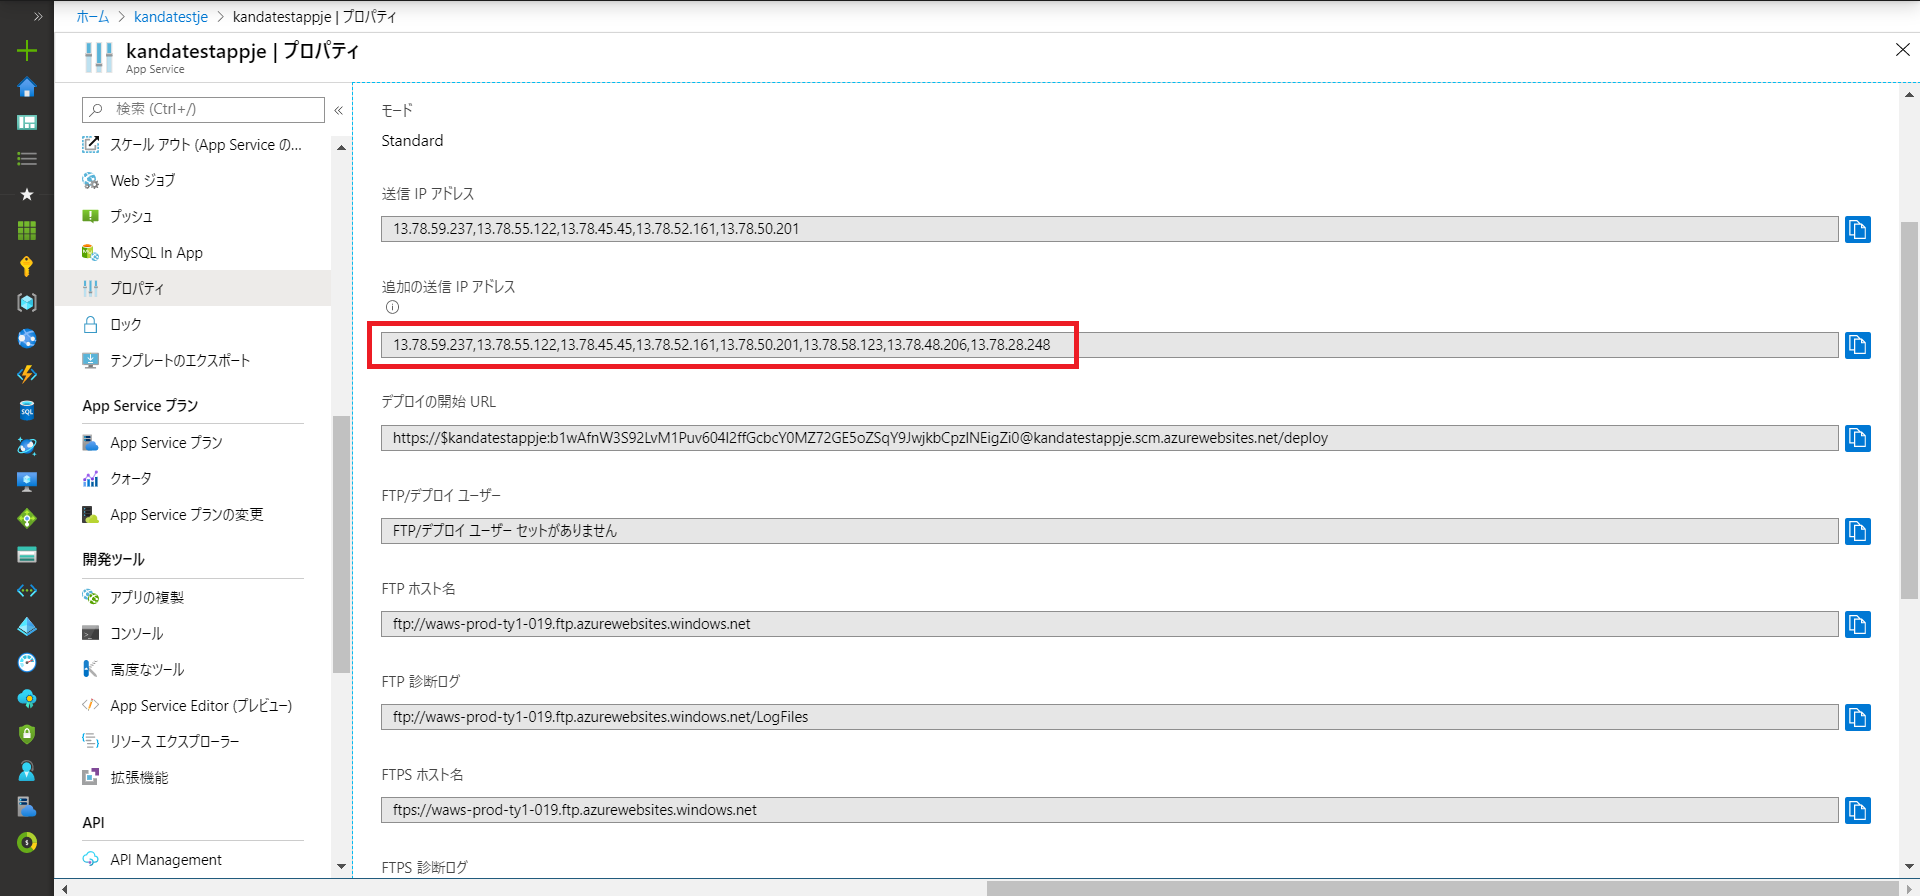Viewport: 1920px width, 896px height.
Task: Select ロック in the resource menu
Action: (x=126, y=325)
